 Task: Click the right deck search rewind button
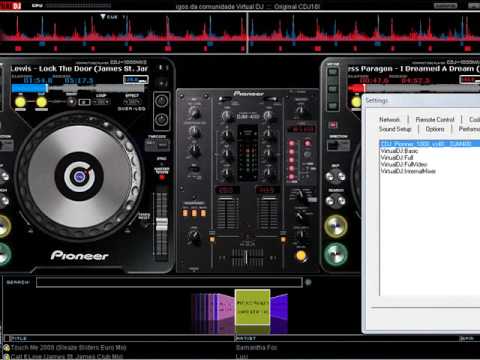330,201
